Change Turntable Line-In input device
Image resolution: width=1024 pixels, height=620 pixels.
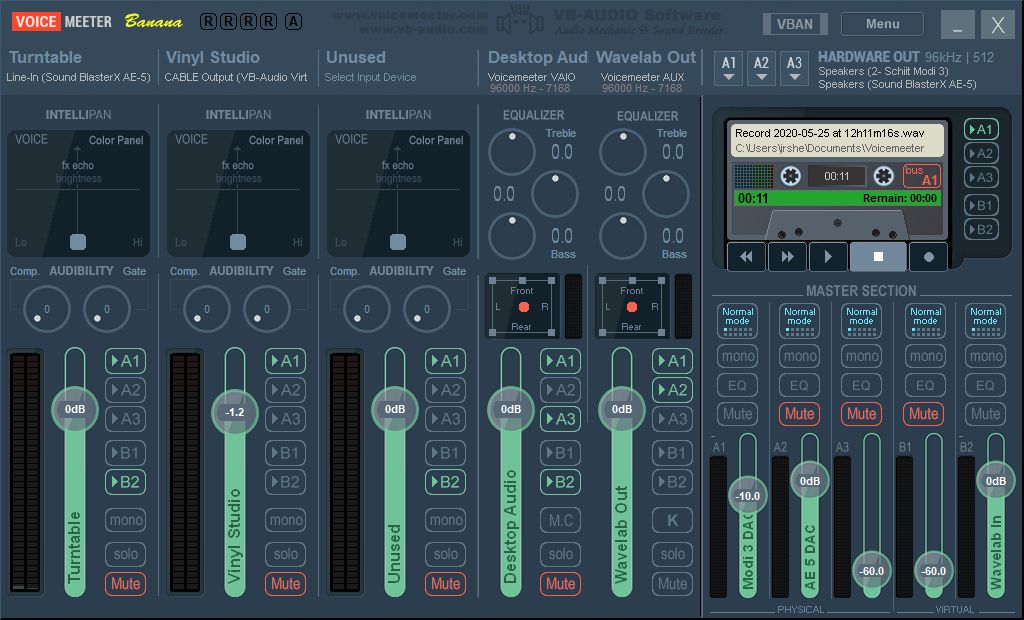coord(78,77)
